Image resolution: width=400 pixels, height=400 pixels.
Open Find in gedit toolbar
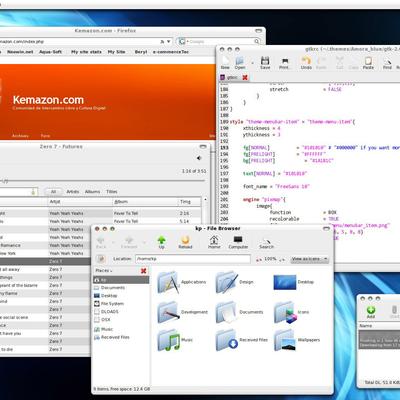[387, 63]
